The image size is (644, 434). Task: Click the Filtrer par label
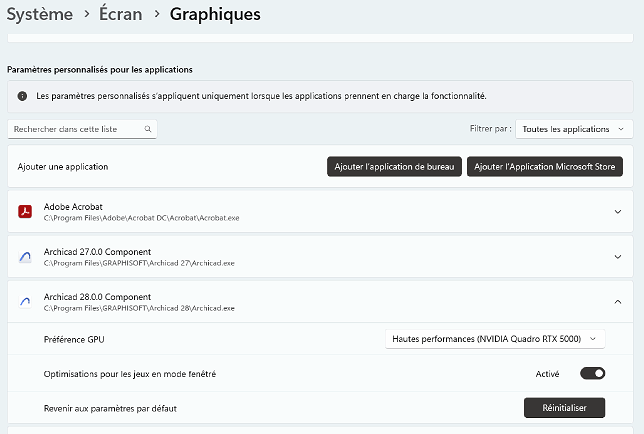[x=490, y=129]
